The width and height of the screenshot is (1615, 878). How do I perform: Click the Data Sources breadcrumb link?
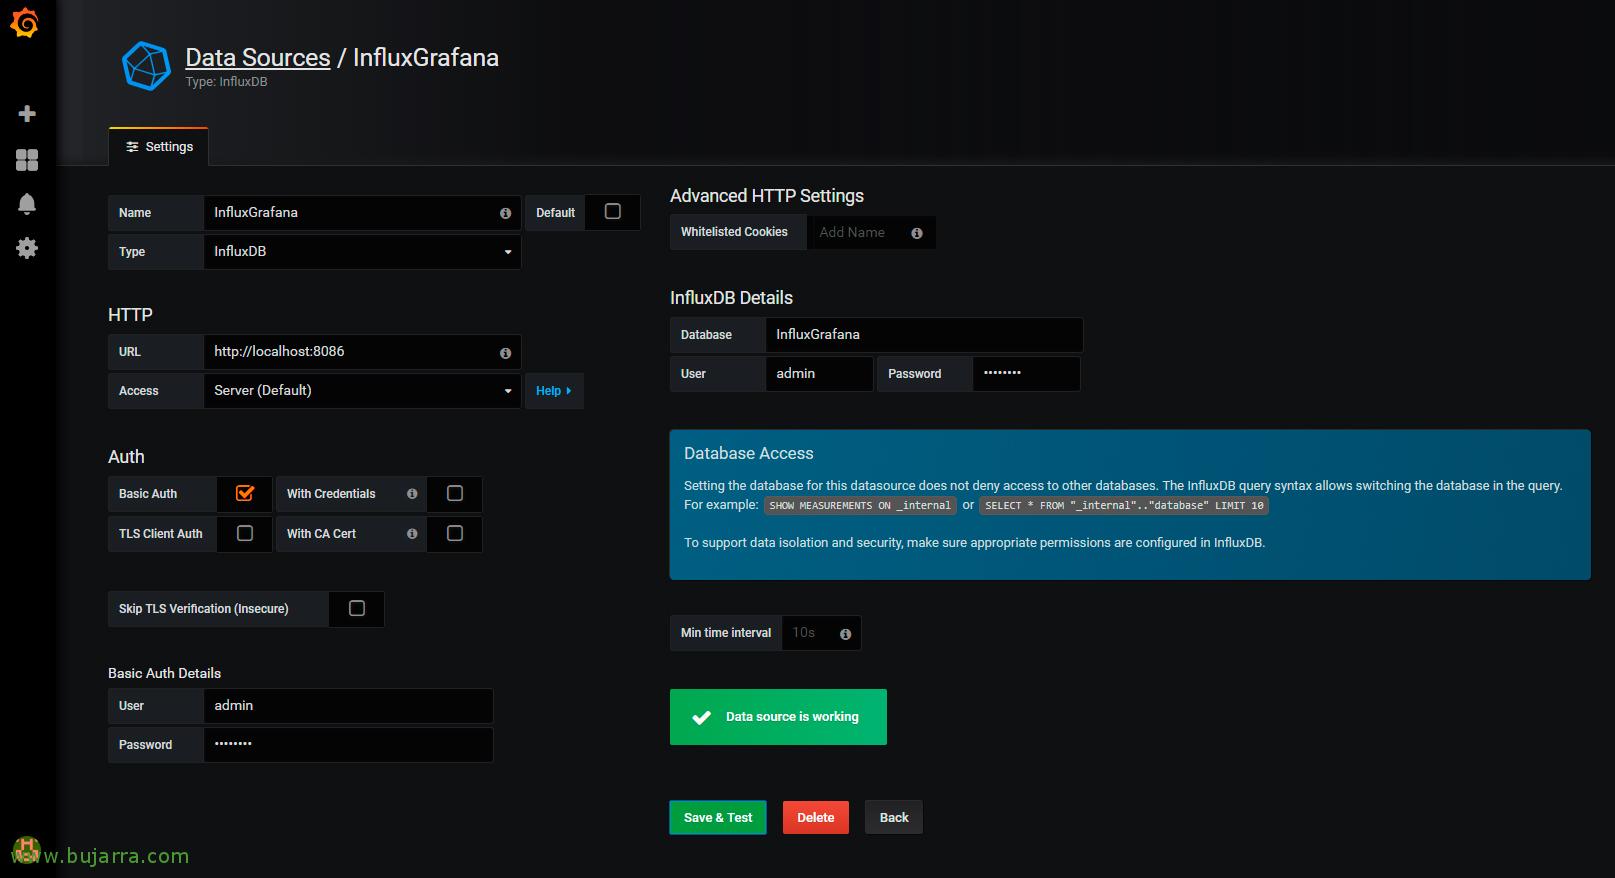tap(257, 58)
